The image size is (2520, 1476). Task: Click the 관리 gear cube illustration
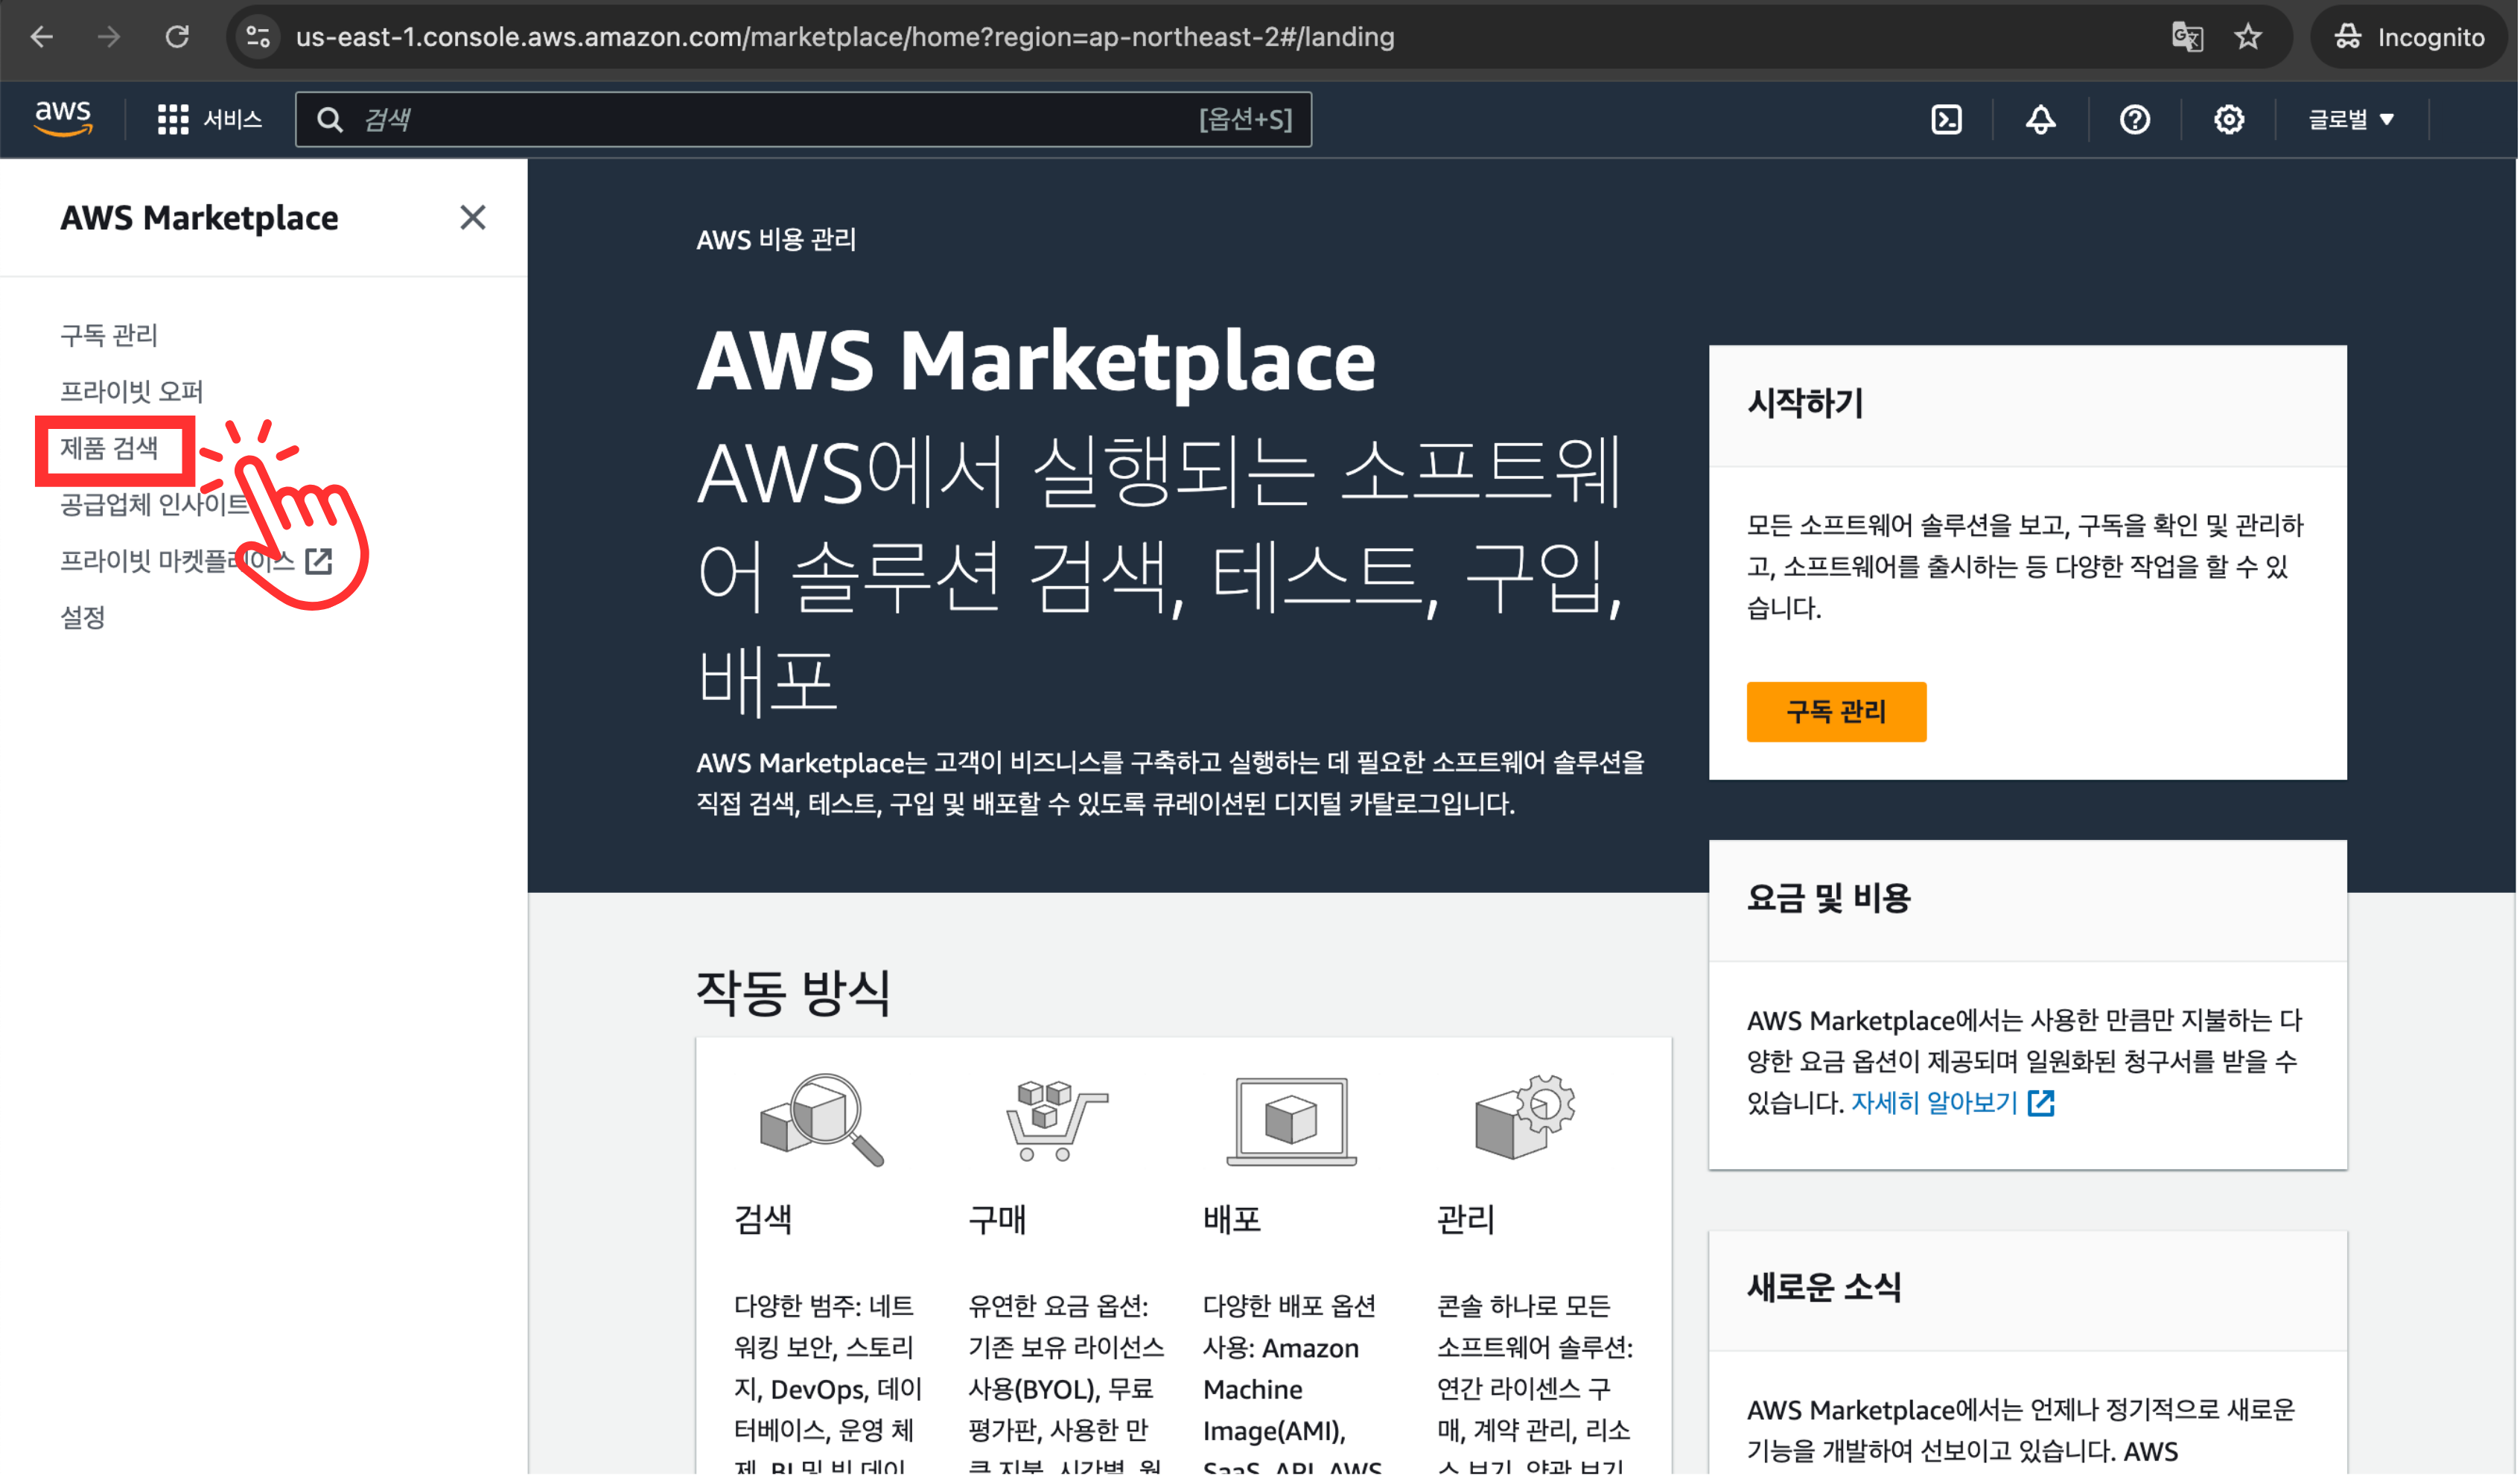1524,1118
